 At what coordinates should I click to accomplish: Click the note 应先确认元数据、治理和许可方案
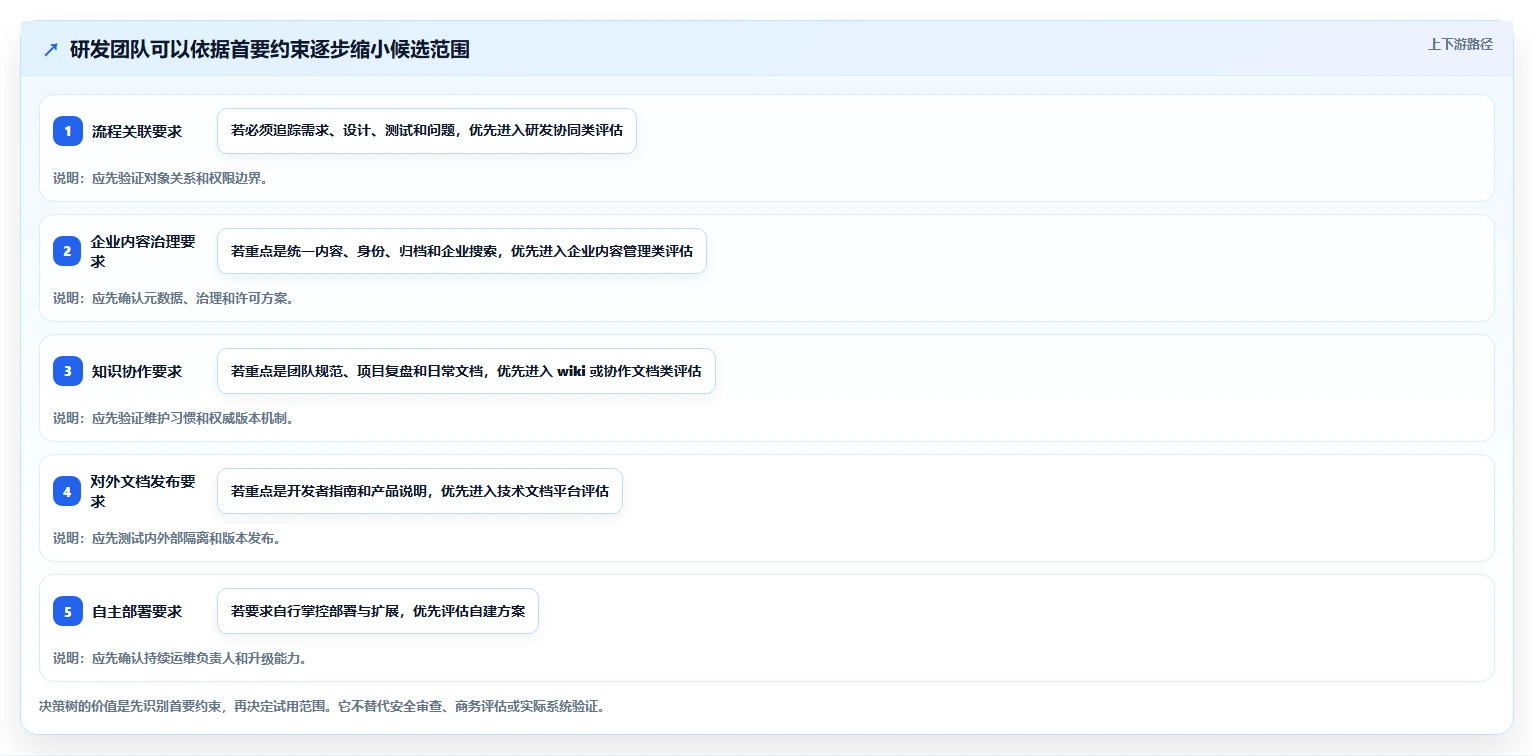tap(173, 298)
